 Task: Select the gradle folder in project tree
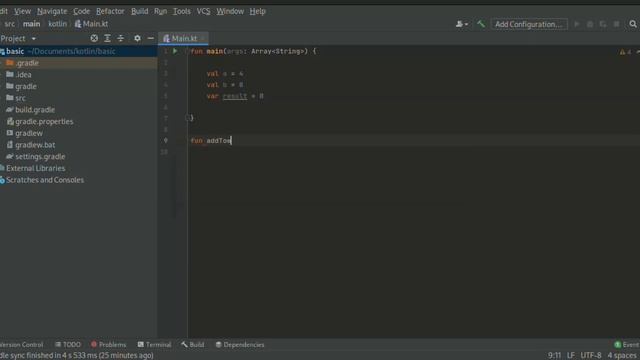coord(78,87)
